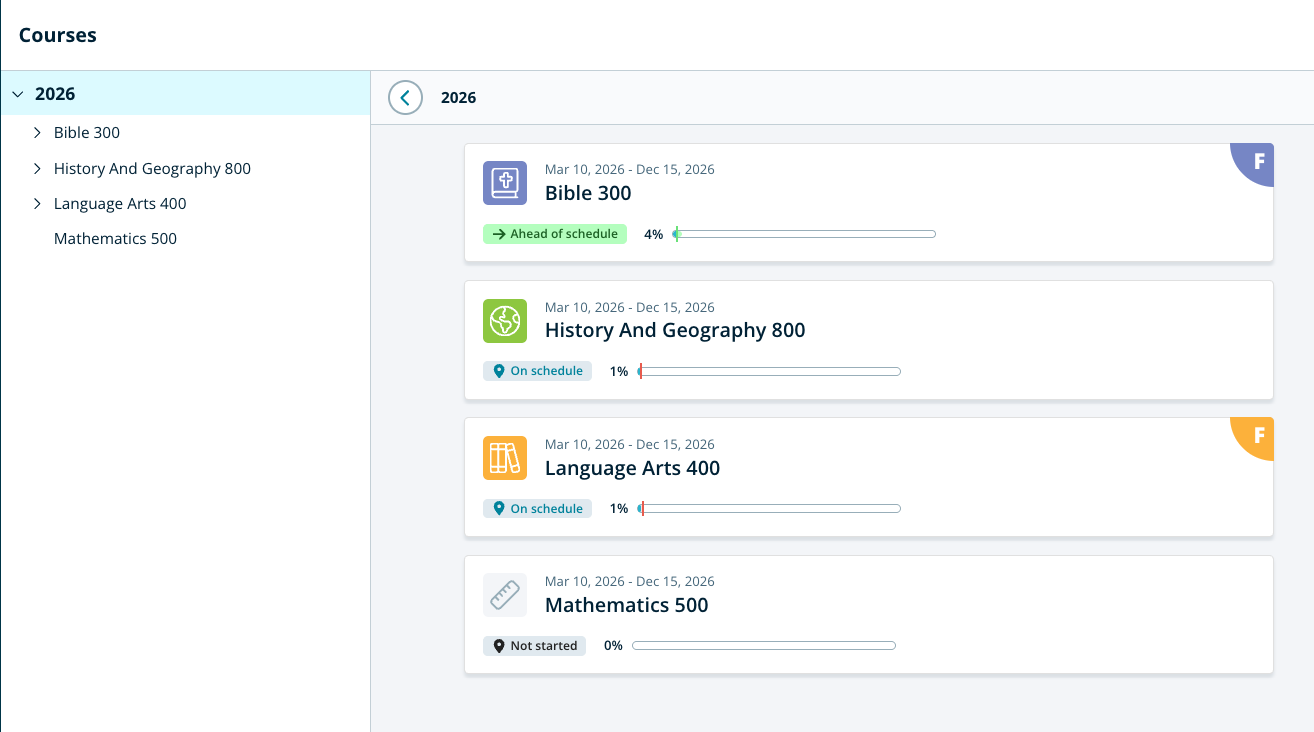
Task: Expand the Bible 300 tree item
Action: pyautogui.click(x=37, y=132)
